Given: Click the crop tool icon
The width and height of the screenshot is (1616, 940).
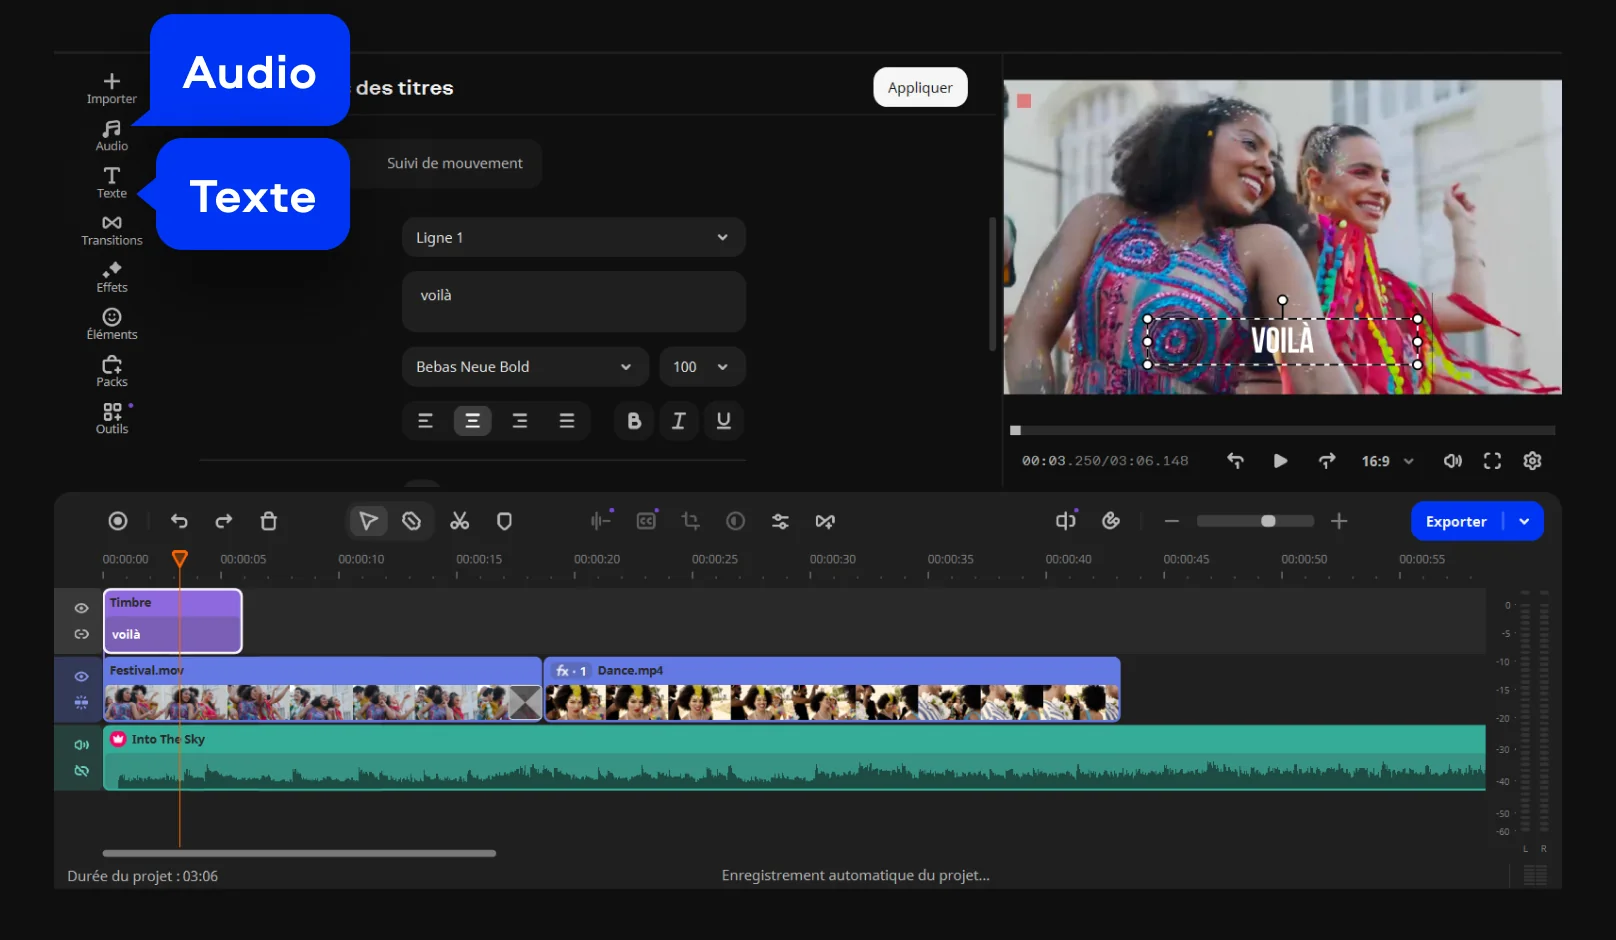Looking at the screenshot, I should tap(690, 521).
